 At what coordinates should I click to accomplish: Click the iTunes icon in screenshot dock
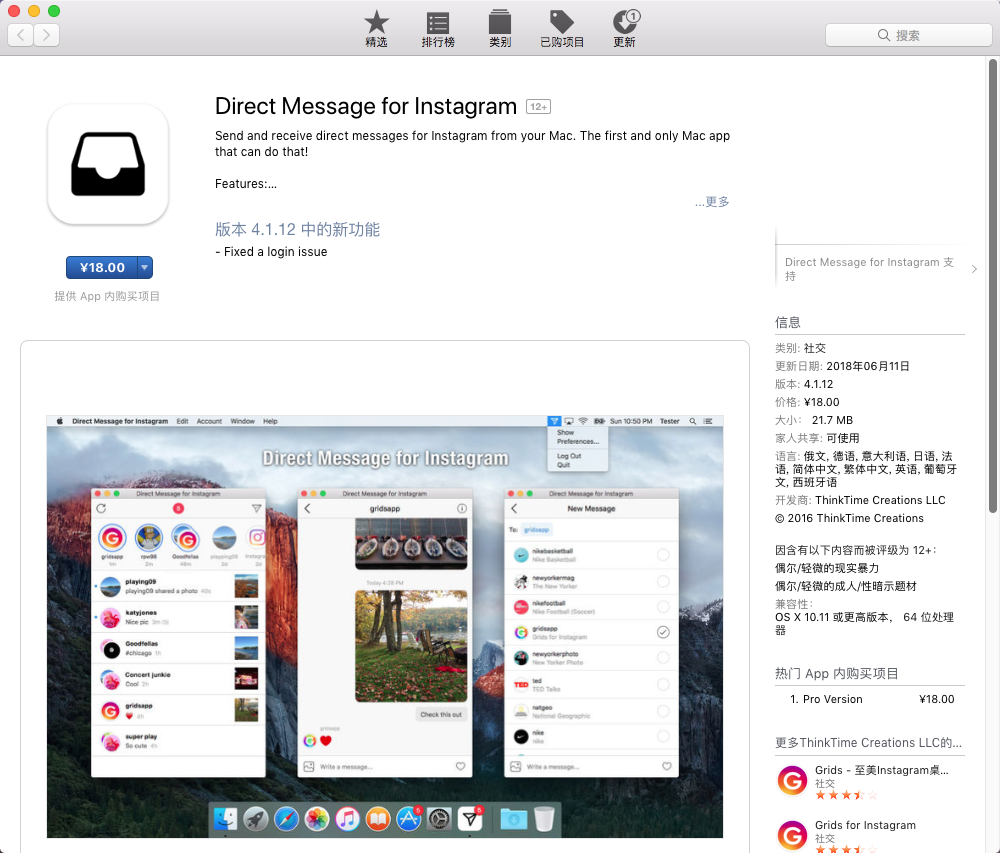pos(348,819)
